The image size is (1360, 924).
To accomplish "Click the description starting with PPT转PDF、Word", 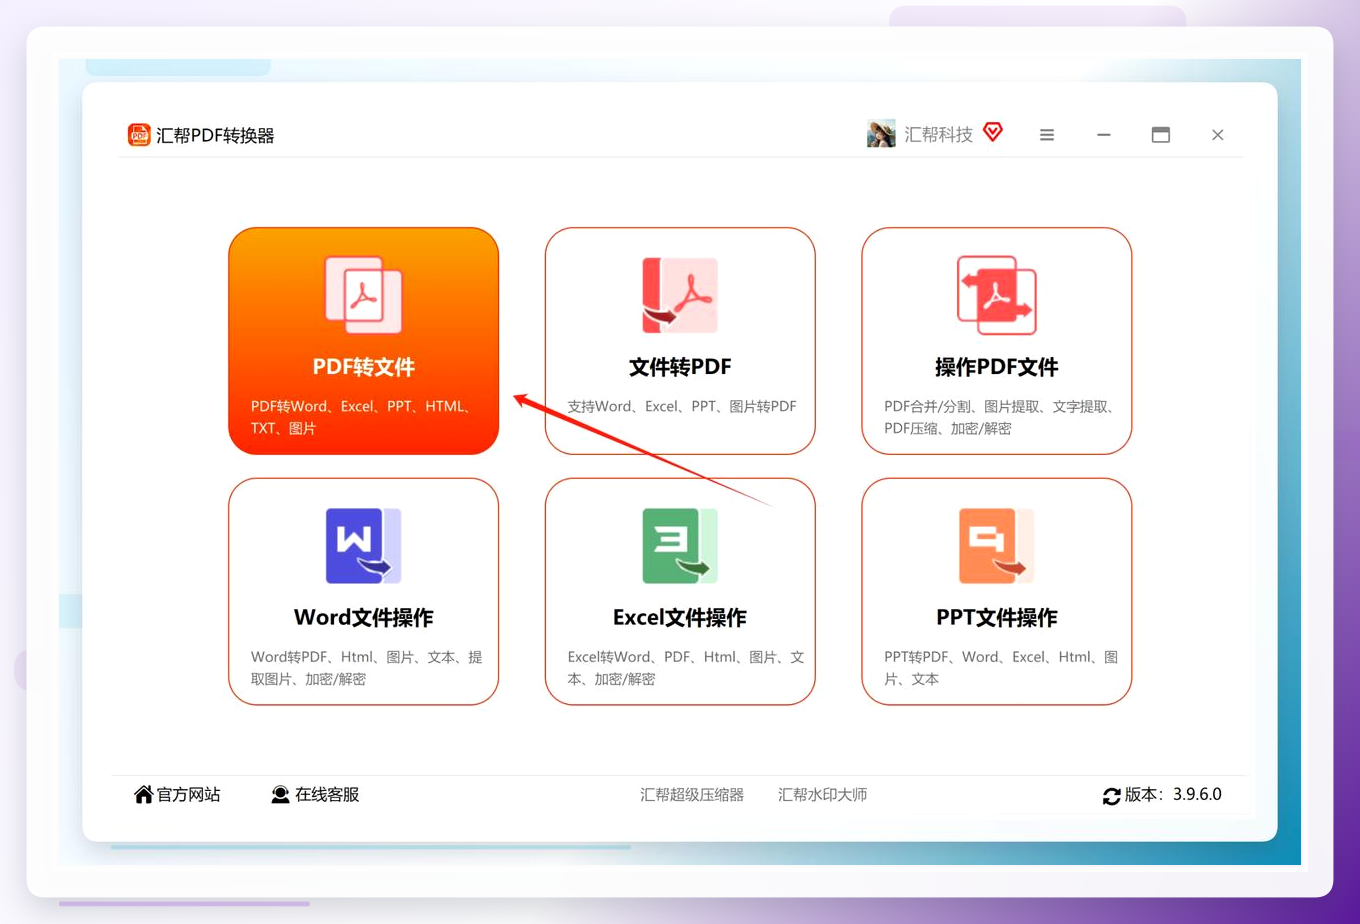I will click(1001, 668).
